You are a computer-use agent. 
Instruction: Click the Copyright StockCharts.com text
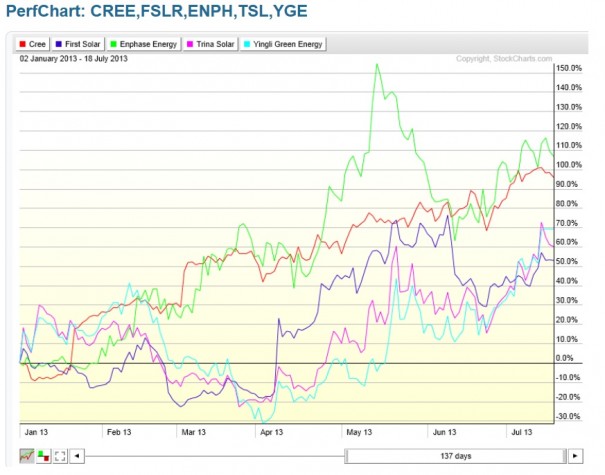click(x=504, y=59)
